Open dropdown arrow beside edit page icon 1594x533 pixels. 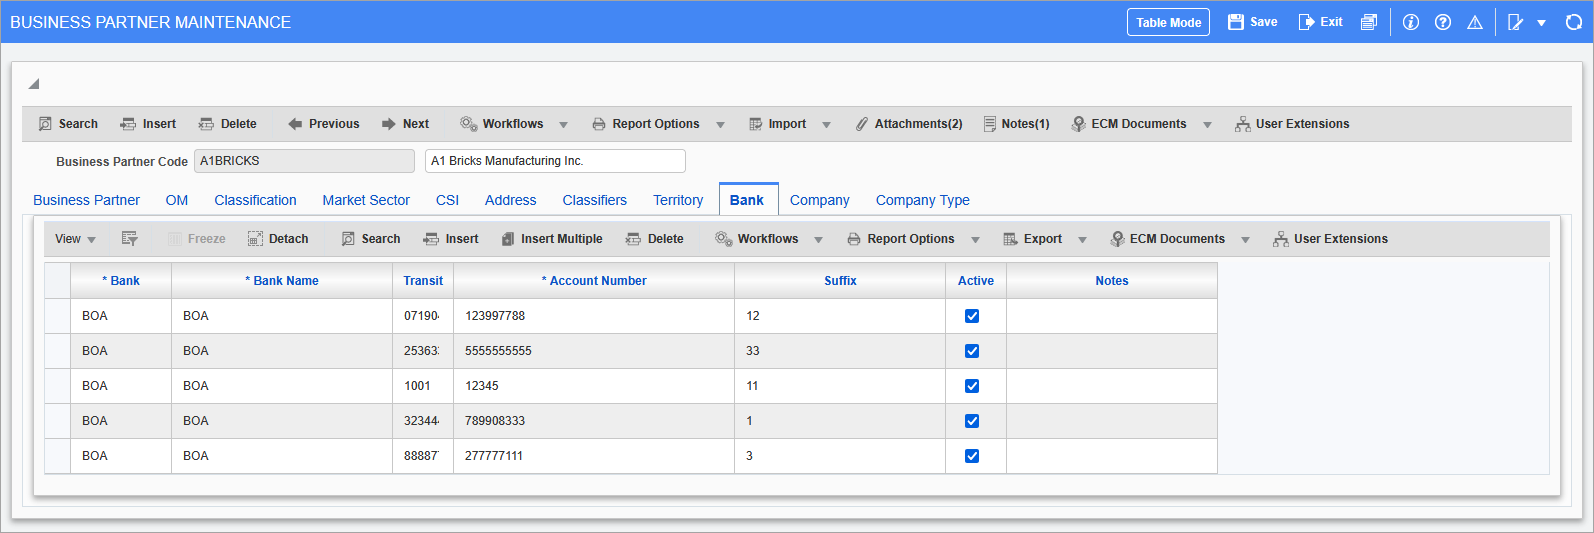1541,23
